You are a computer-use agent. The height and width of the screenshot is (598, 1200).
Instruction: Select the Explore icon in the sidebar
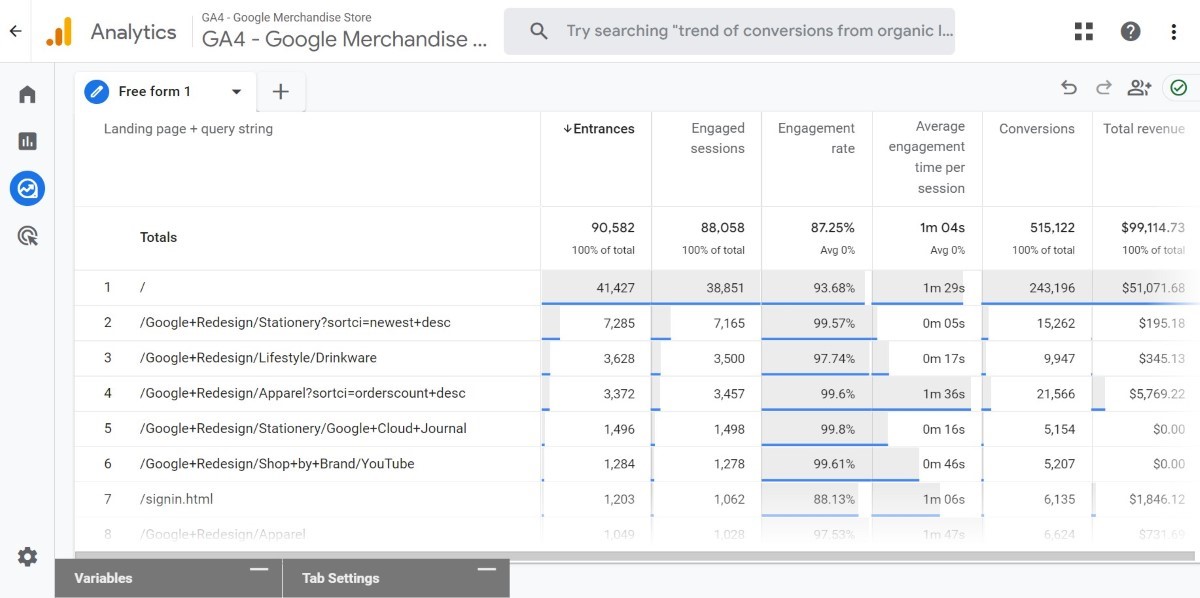pyautogui.click(x=27, y=188)
